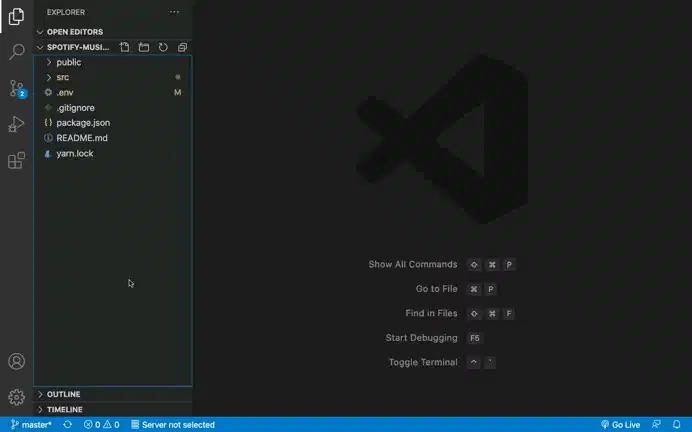
Task: Open the Accounts icon in activity bar
Action: [x=16, y=361]
